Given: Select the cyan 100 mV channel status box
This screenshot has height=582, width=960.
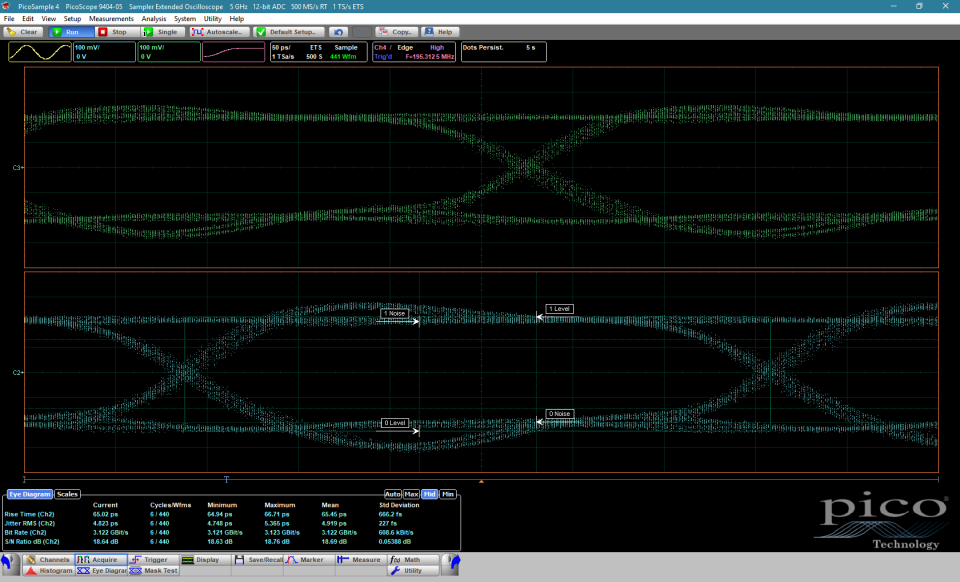Looking at the screenshot, I should pyautogui.click(x=104, y=52).
